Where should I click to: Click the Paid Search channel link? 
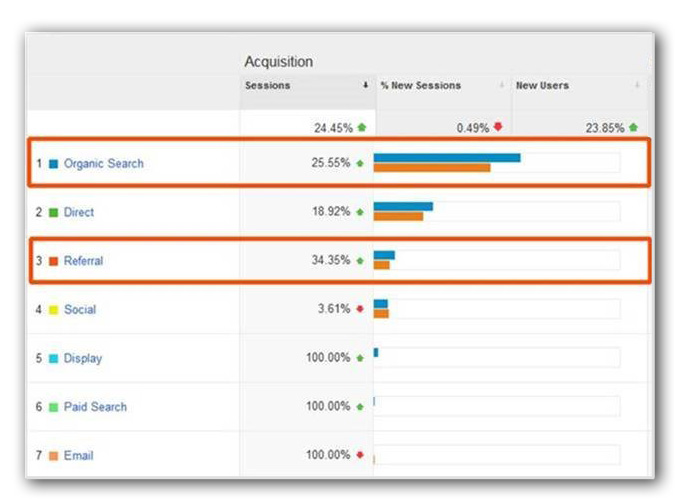95,407
